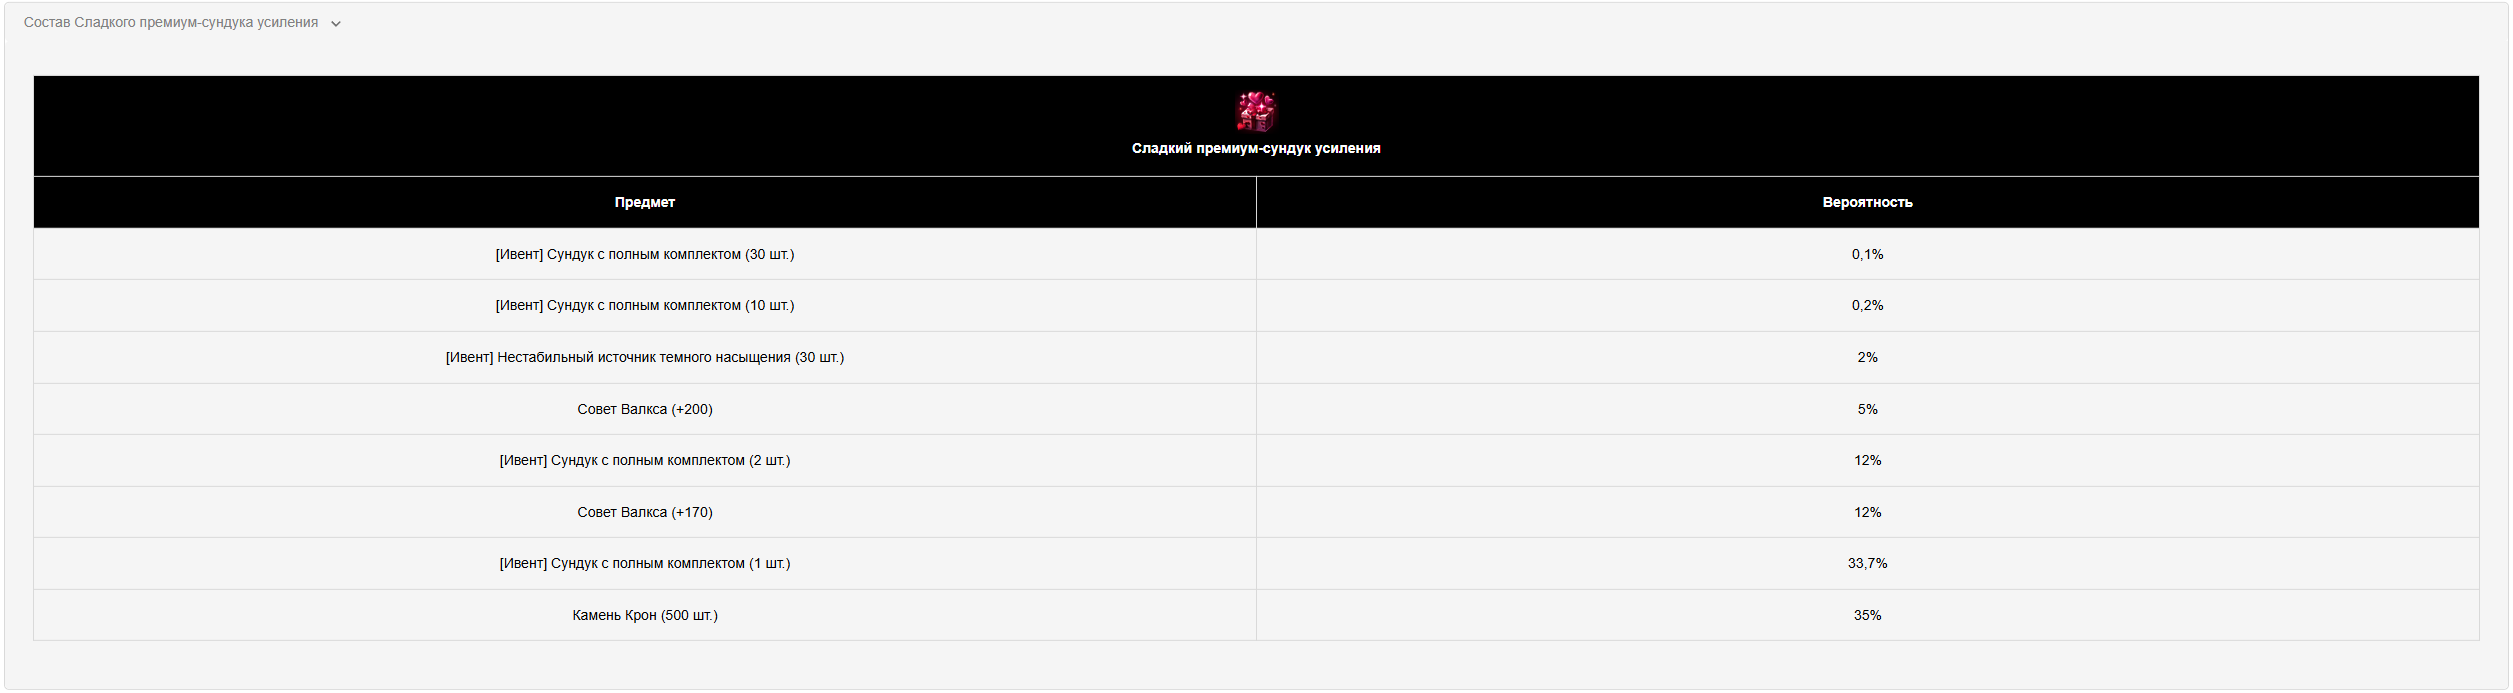This screenshot has height=693, width=2513.
Task: Click the chevron arrow beside the section title
Action: [336, 24]
